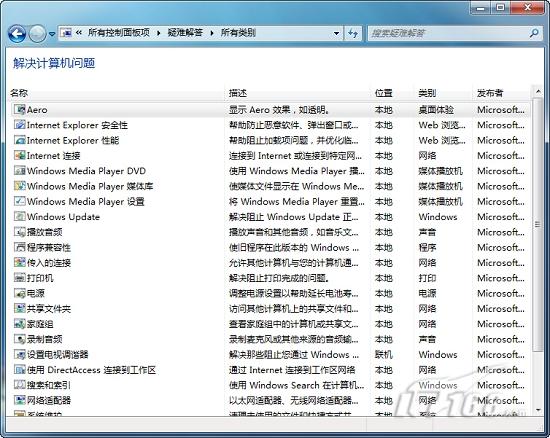The image size is (550, 438).
Task: Click the 共享文件夹 icon
Action: click(x=20, y=309)
